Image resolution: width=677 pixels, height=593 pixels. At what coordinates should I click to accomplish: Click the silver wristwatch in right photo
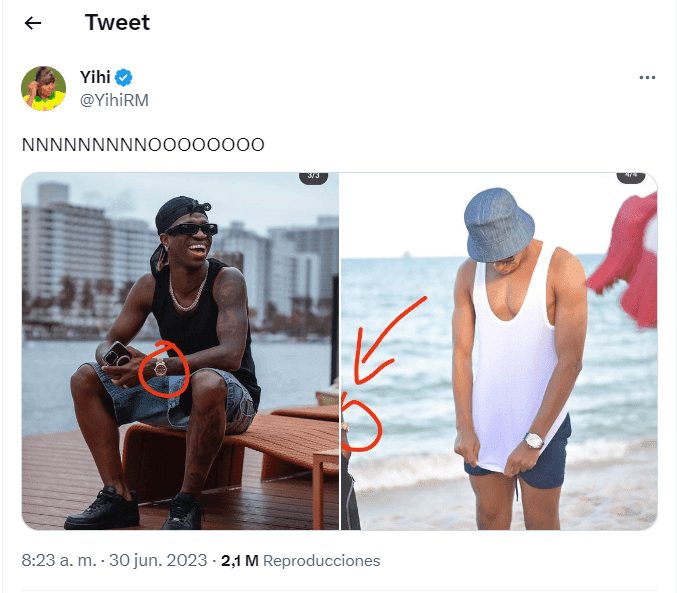coord(534,440)
